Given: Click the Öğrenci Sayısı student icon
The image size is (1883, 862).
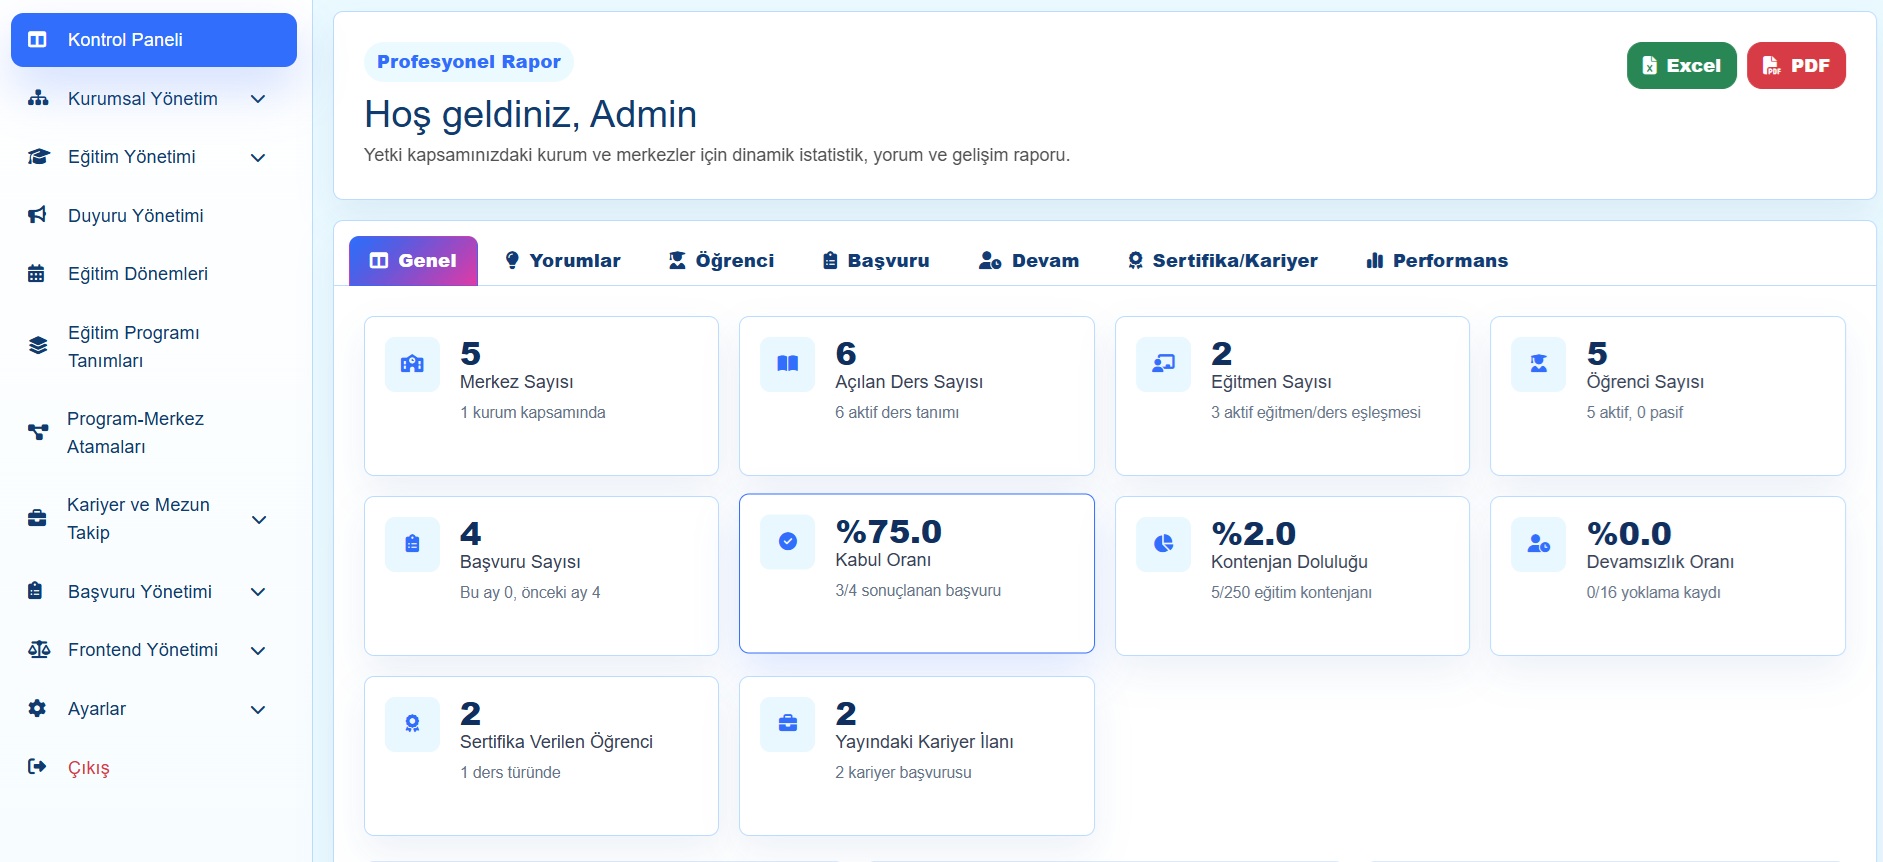Looking at the screenshot, I should pyautogui.click(x=1539, y=364).
